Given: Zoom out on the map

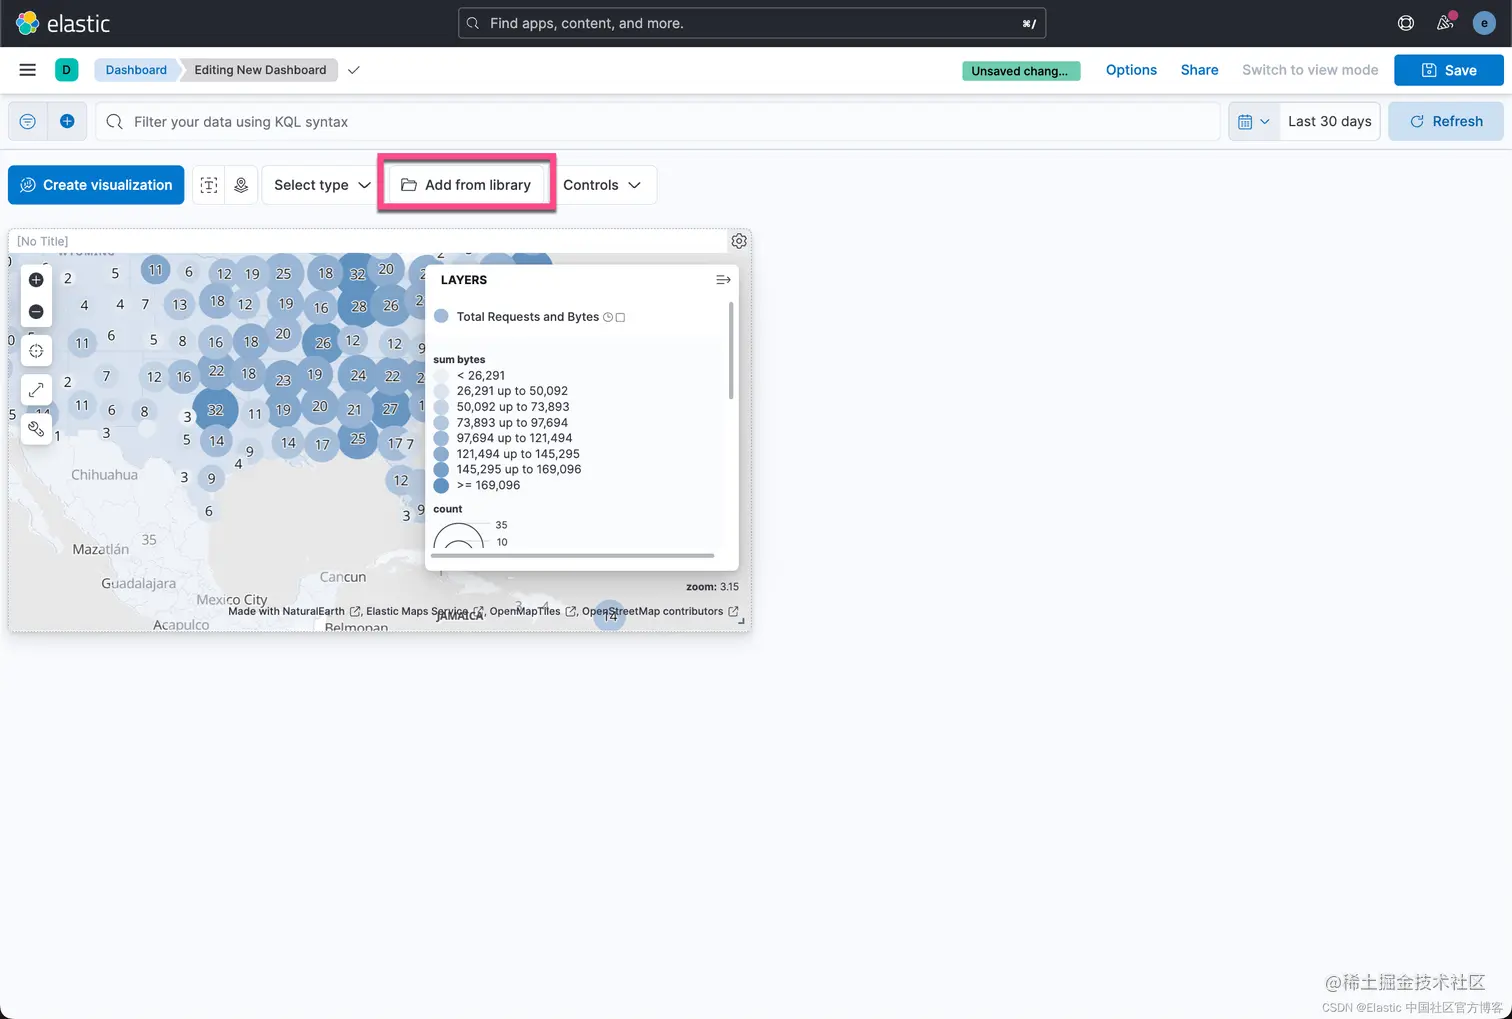Looking at the screenshot, I should (x=36, y=312).
